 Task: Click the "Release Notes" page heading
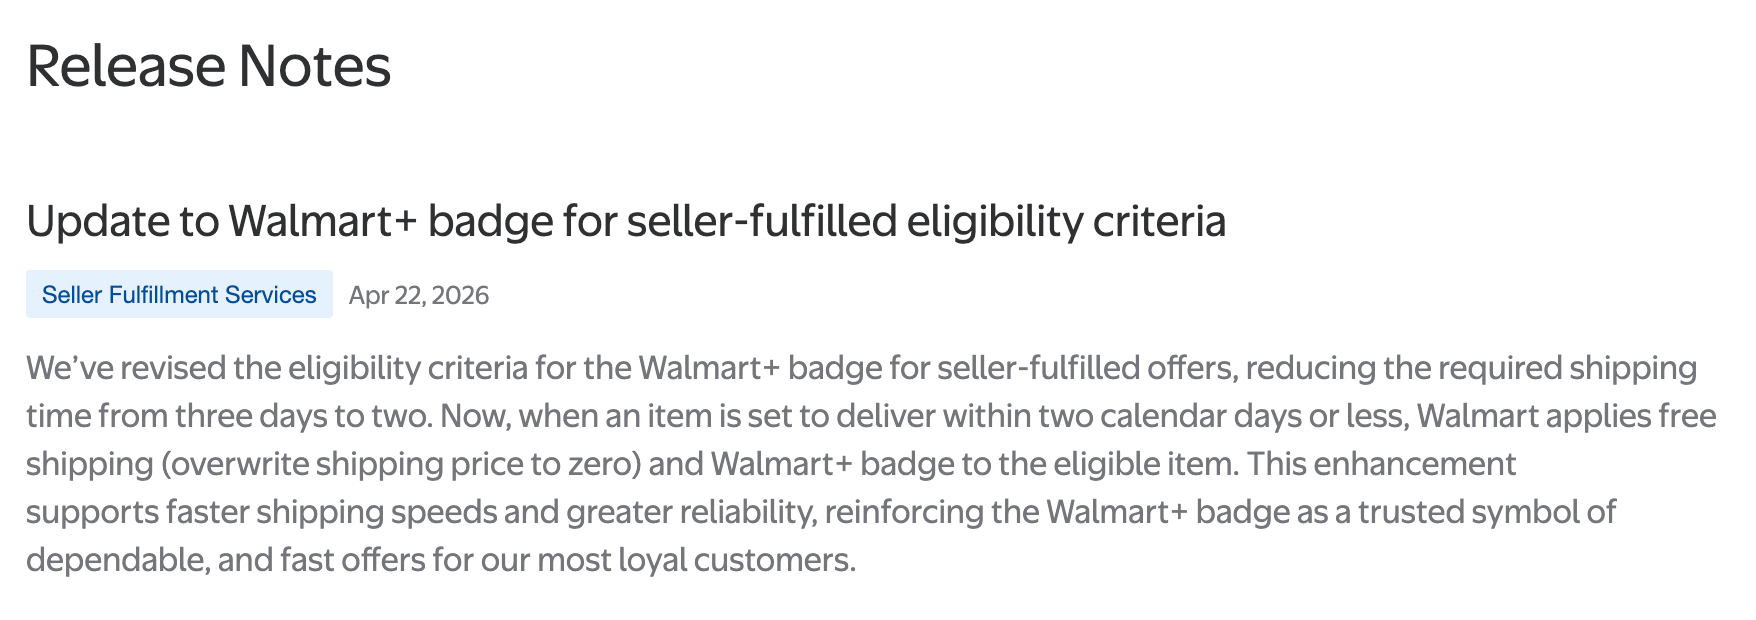pos(208,67)
